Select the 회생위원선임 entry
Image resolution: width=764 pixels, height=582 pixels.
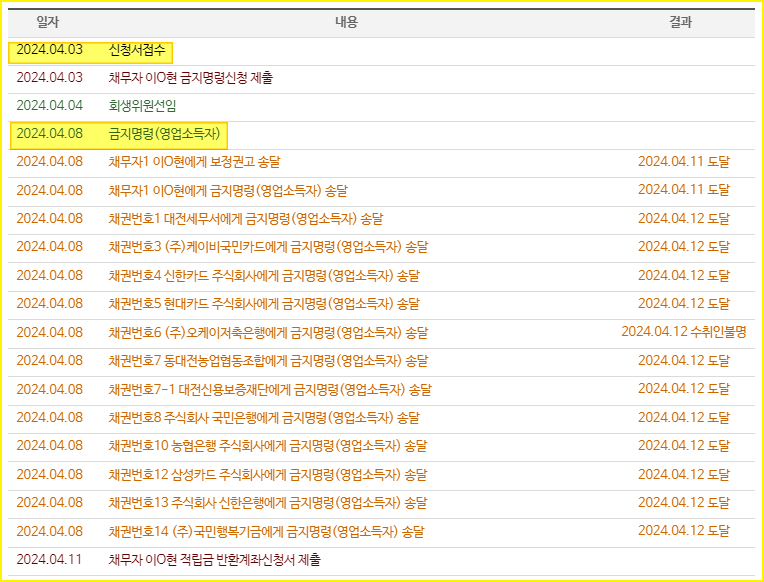pyautogui.click(x=142, y=106)
